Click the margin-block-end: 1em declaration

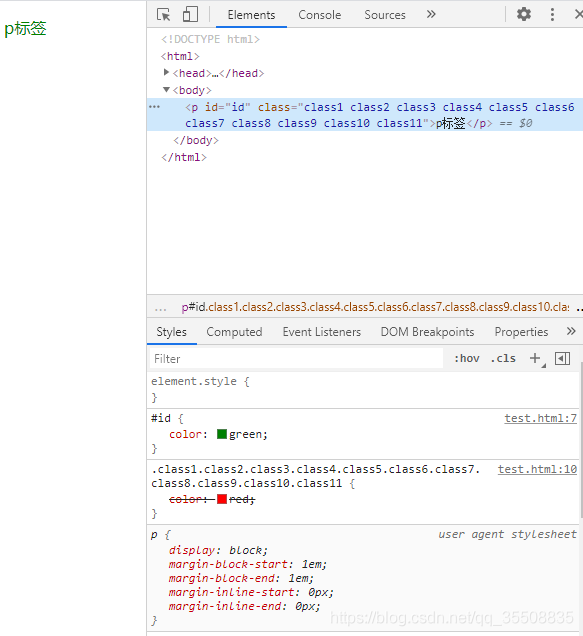pos(241,578)
